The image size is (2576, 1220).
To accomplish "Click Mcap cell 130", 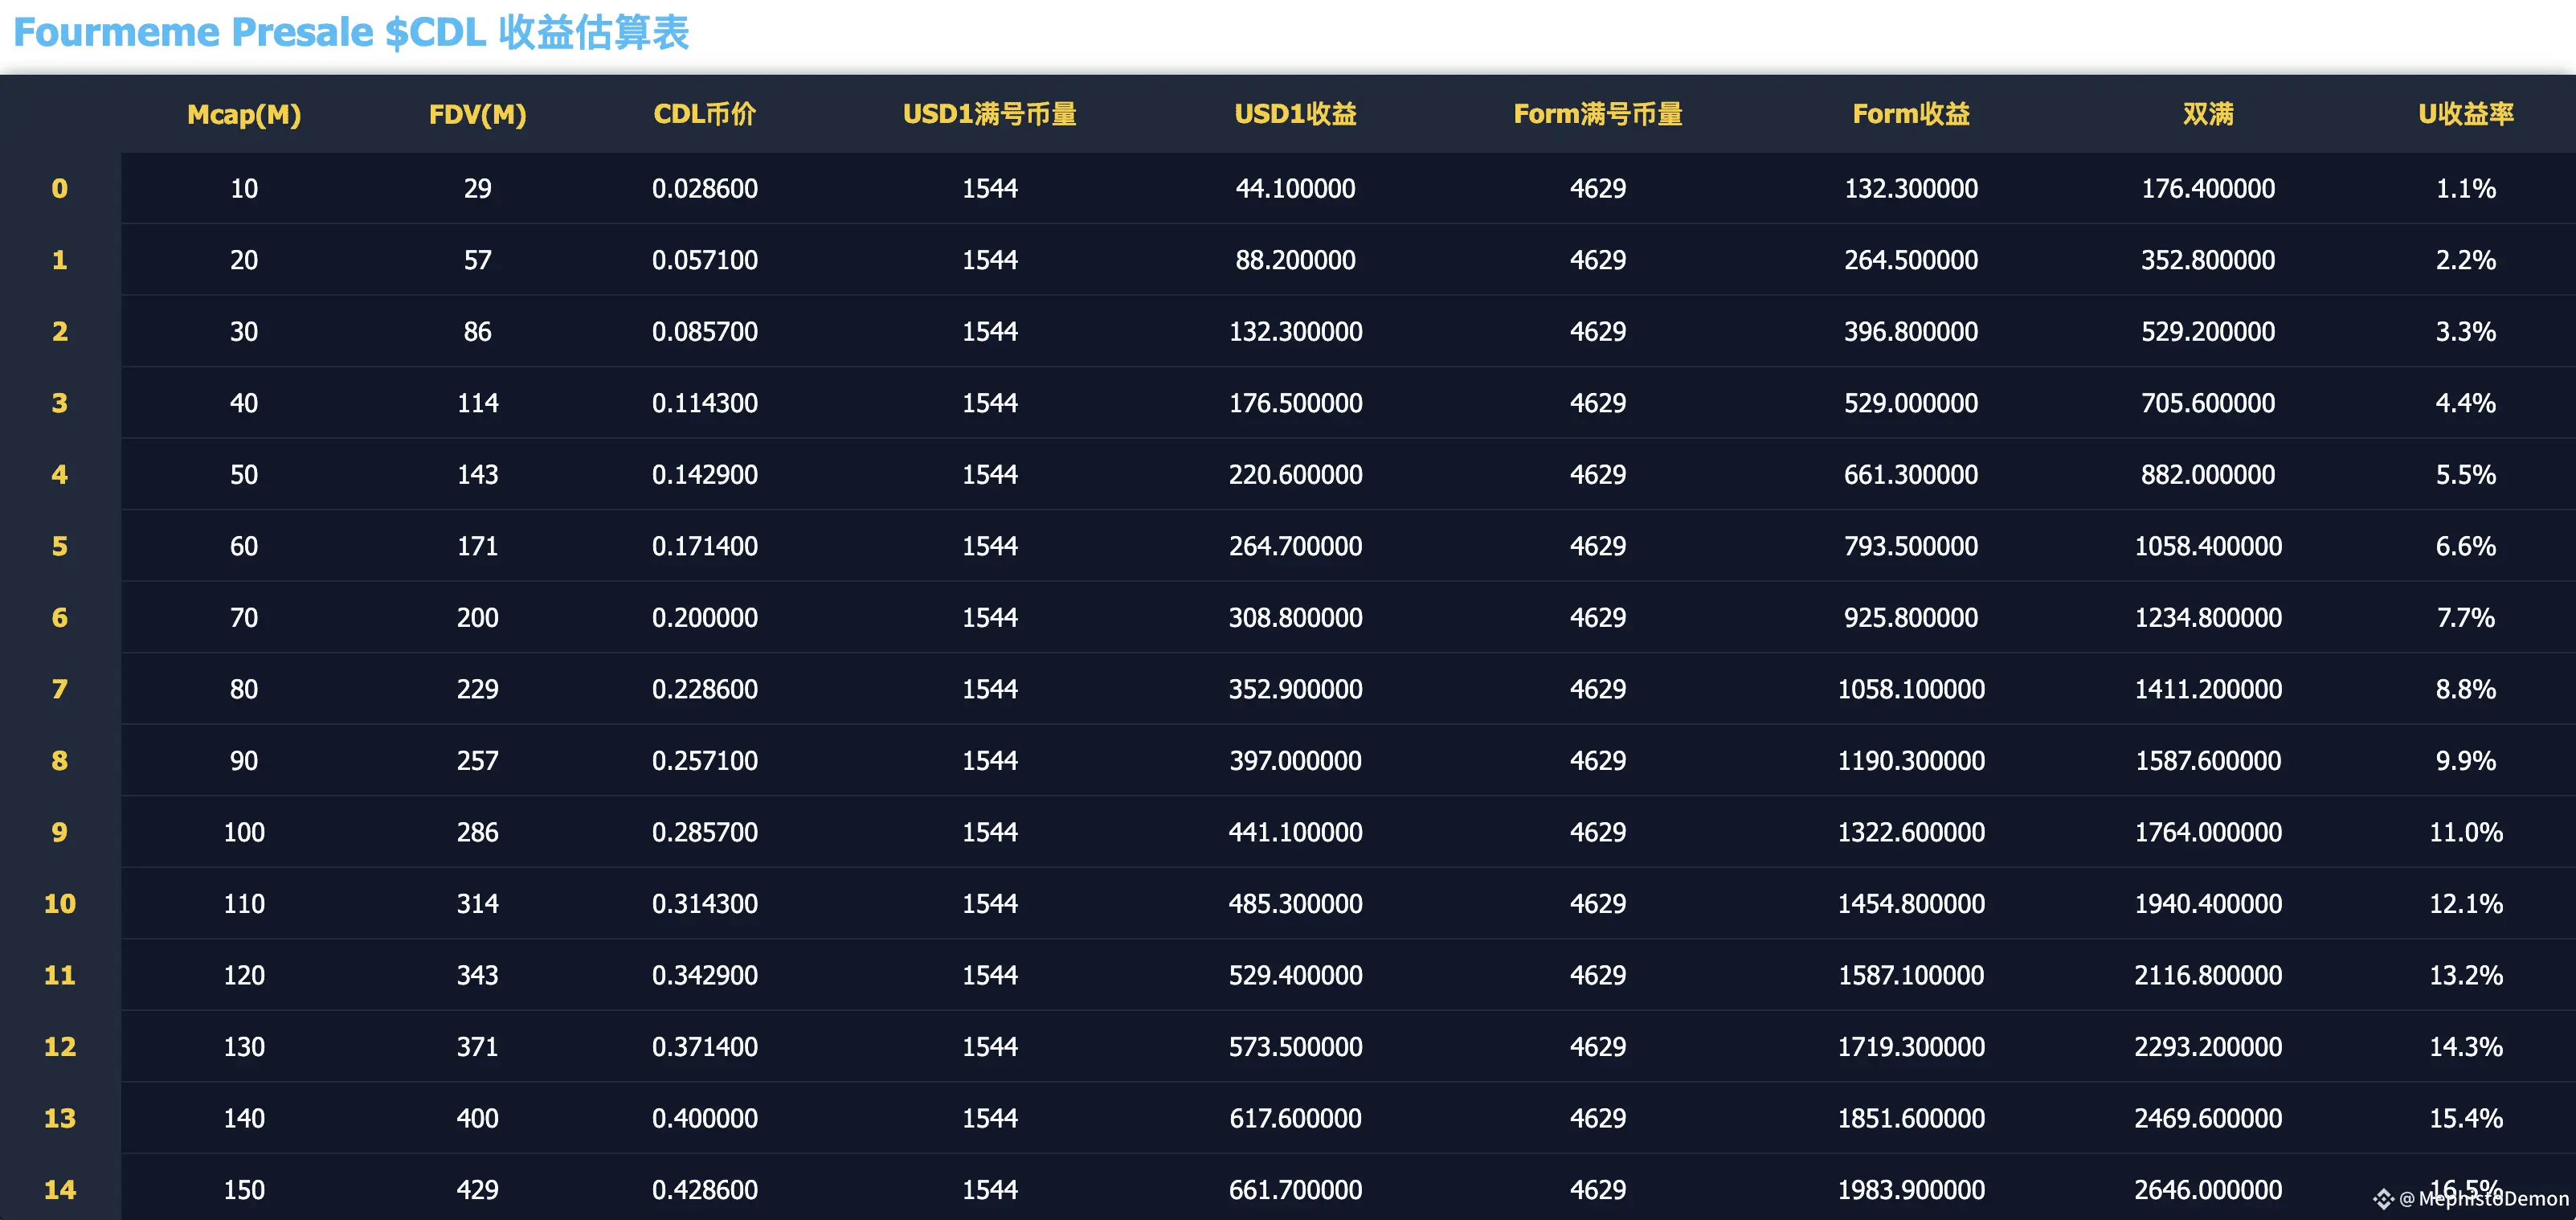I will tap(244, 1047).
